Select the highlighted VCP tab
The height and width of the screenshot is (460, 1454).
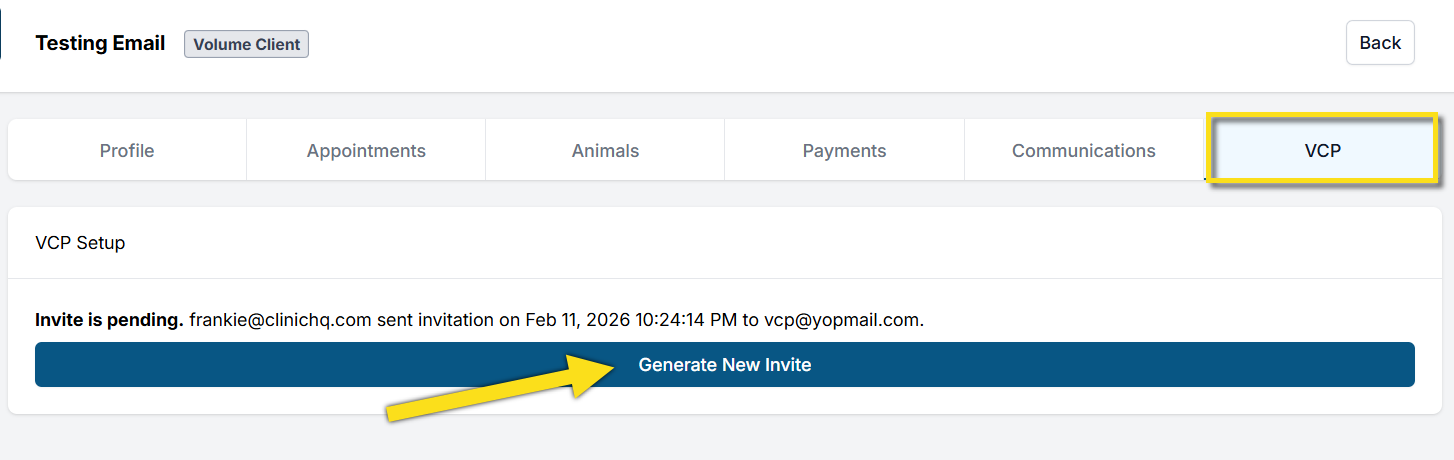click(x=1322, y=151)
